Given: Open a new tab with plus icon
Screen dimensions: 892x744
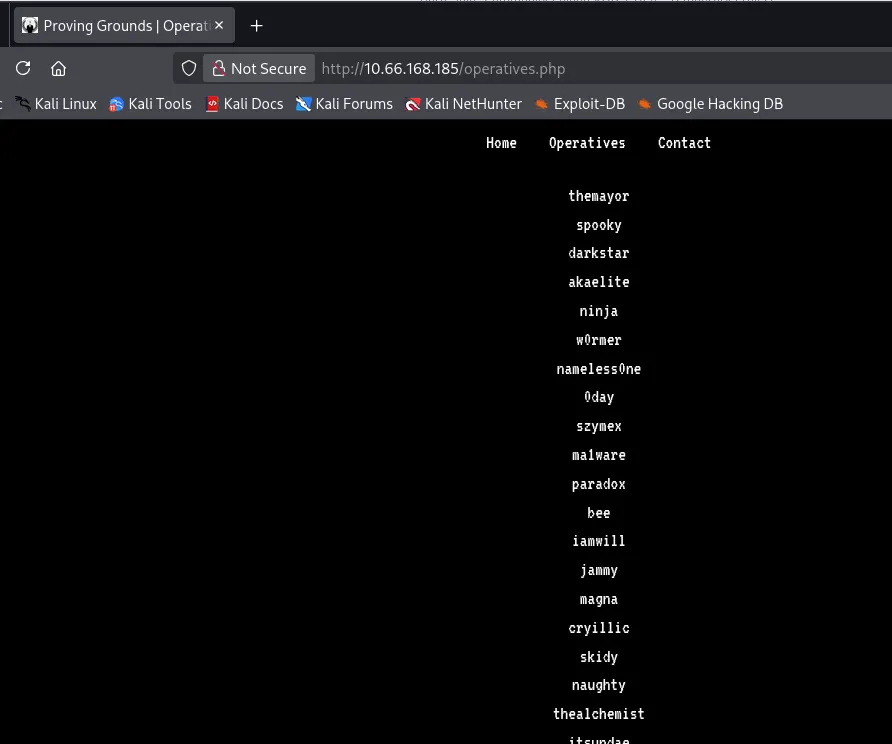Looking at the screenshot, I should click(x=257, y=25).
